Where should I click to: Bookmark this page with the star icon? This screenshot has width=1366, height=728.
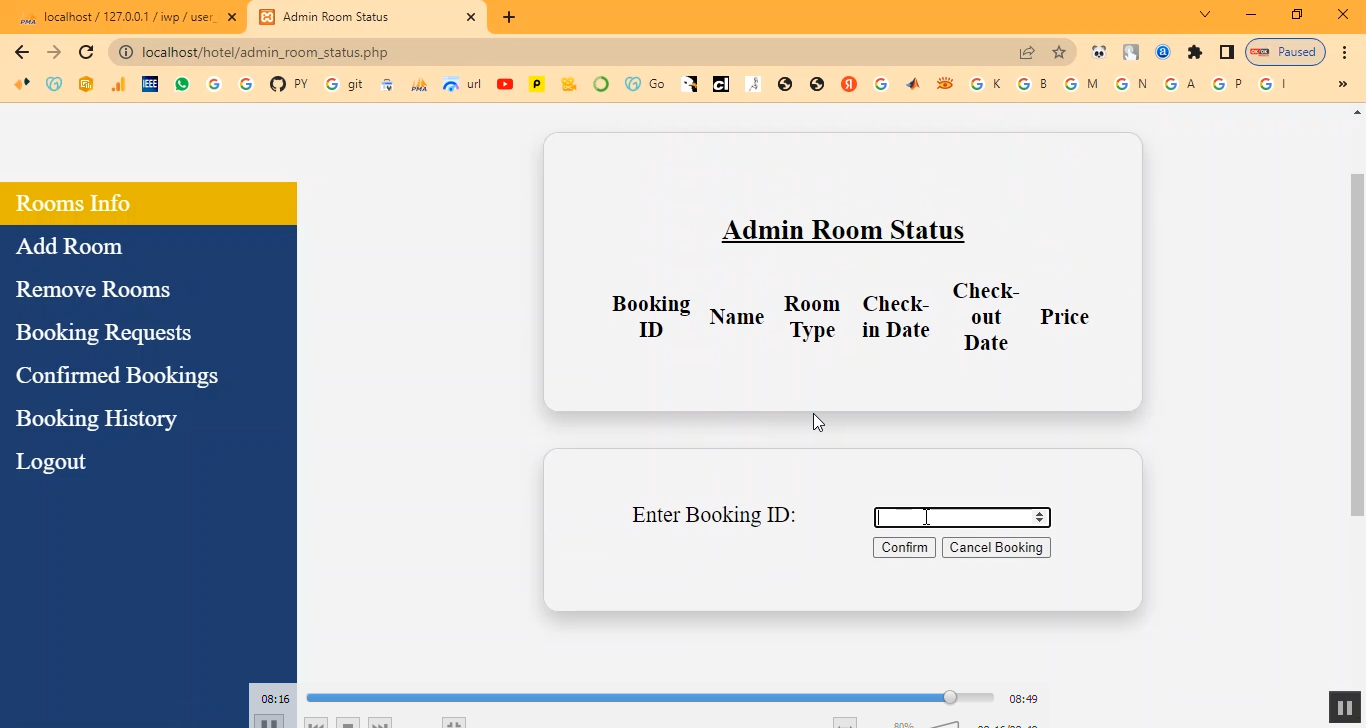(1059, 53)
